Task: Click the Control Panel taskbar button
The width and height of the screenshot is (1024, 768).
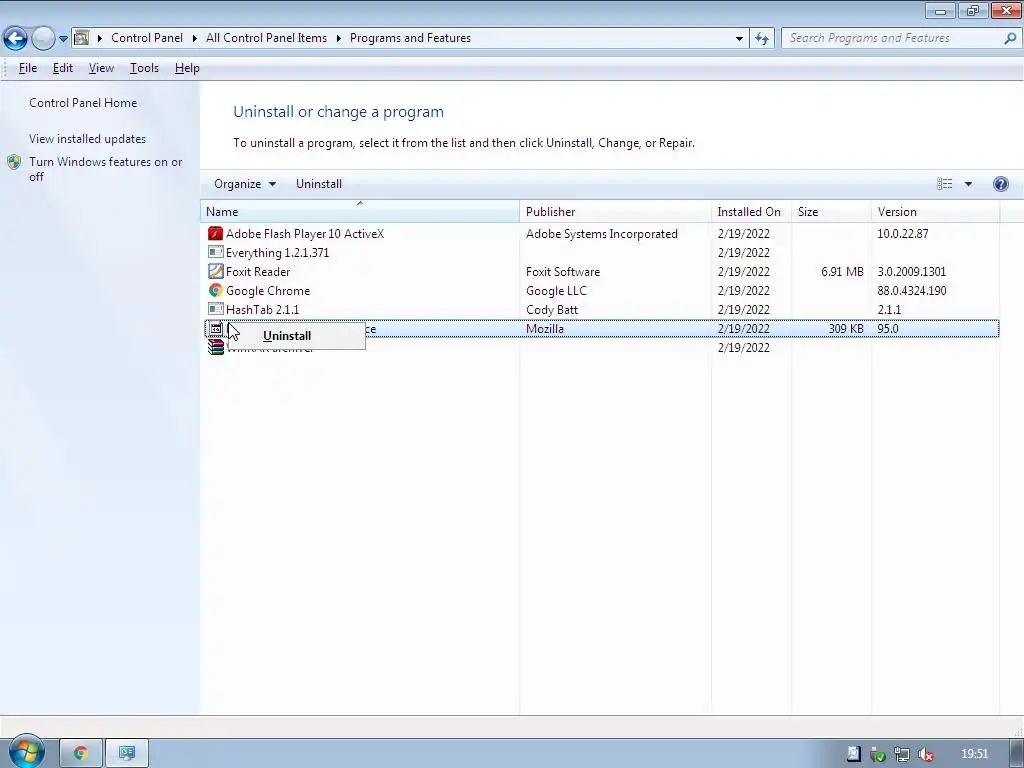Action: pyautogui.click(x=127, y=754)
